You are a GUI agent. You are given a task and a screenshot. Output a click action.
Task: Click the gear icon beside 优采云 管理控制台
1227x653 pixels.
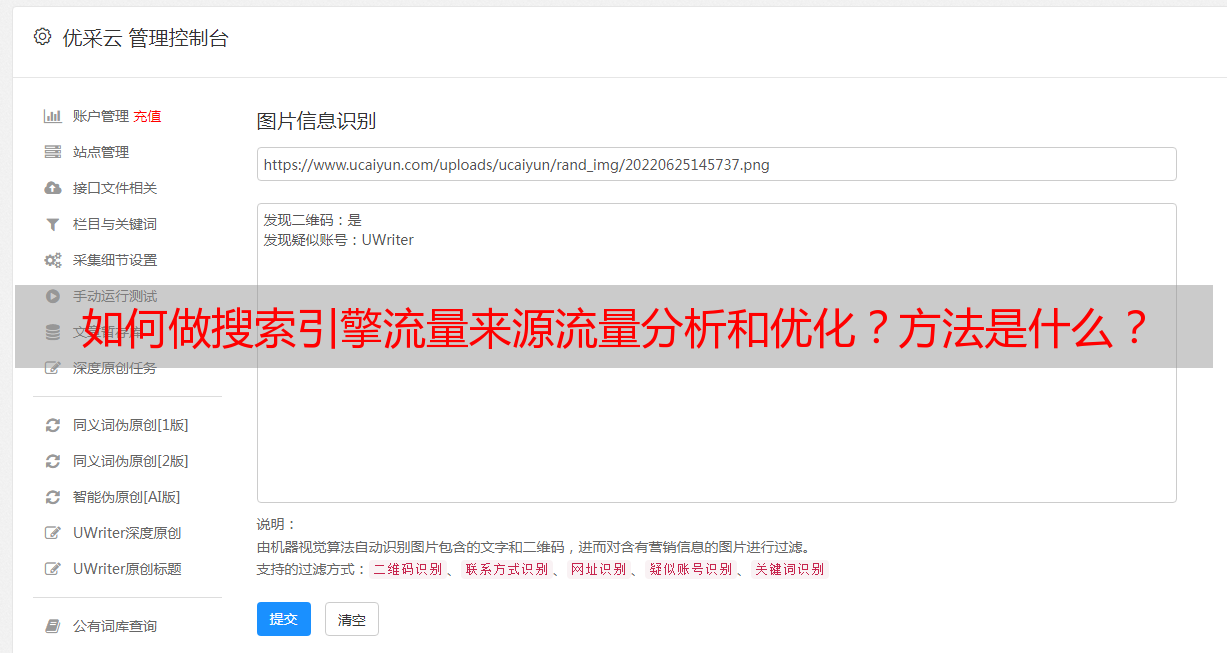42,37
